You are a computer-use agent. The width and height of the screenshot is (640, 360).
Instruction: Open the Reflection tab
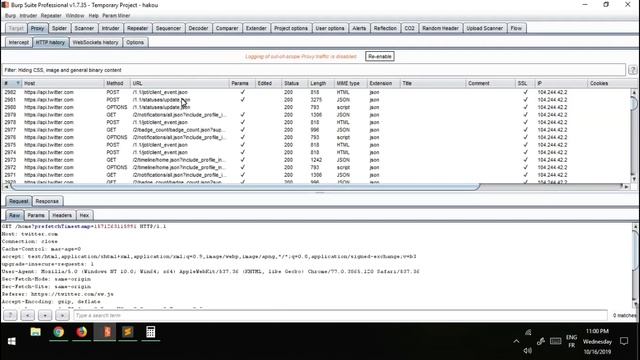click(x=385, y=28)
